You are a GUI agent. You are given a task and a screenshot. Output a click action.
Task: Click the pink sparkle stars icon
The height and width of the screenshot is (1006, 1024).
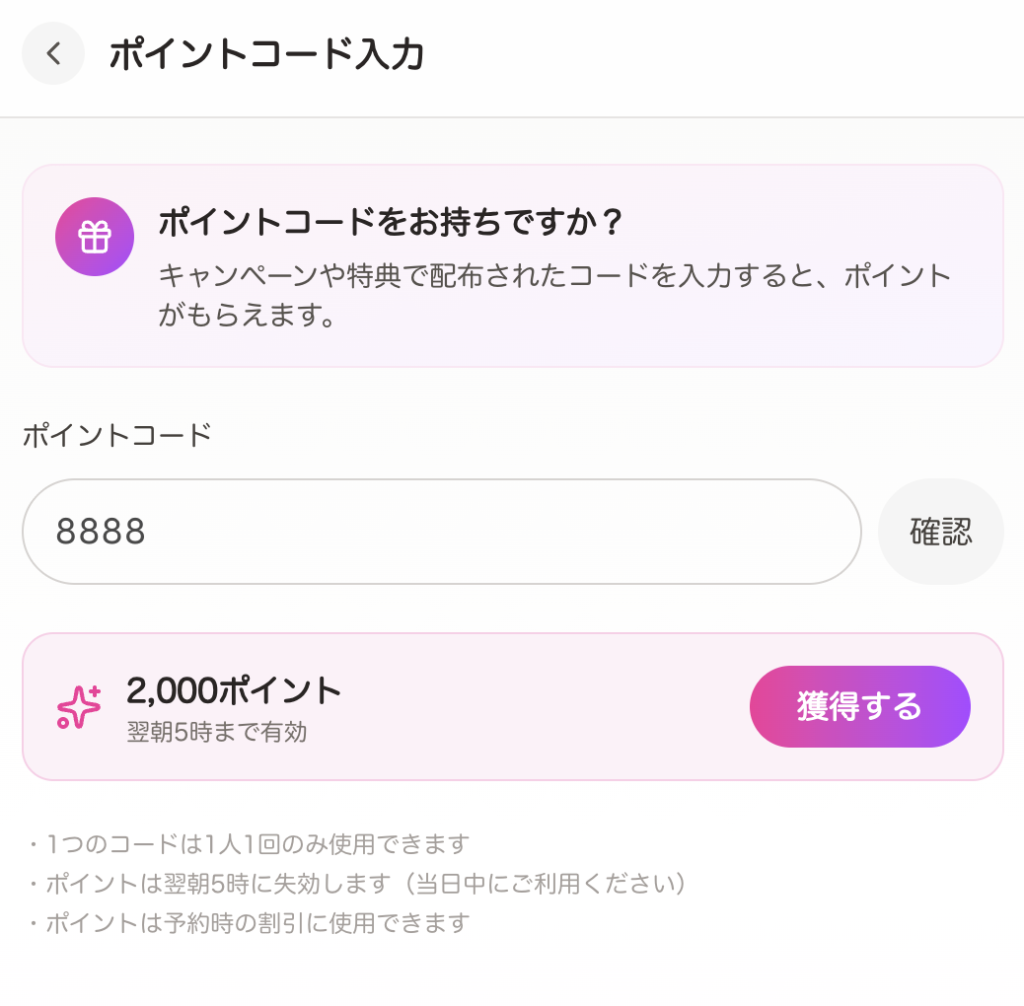(79, 707)
